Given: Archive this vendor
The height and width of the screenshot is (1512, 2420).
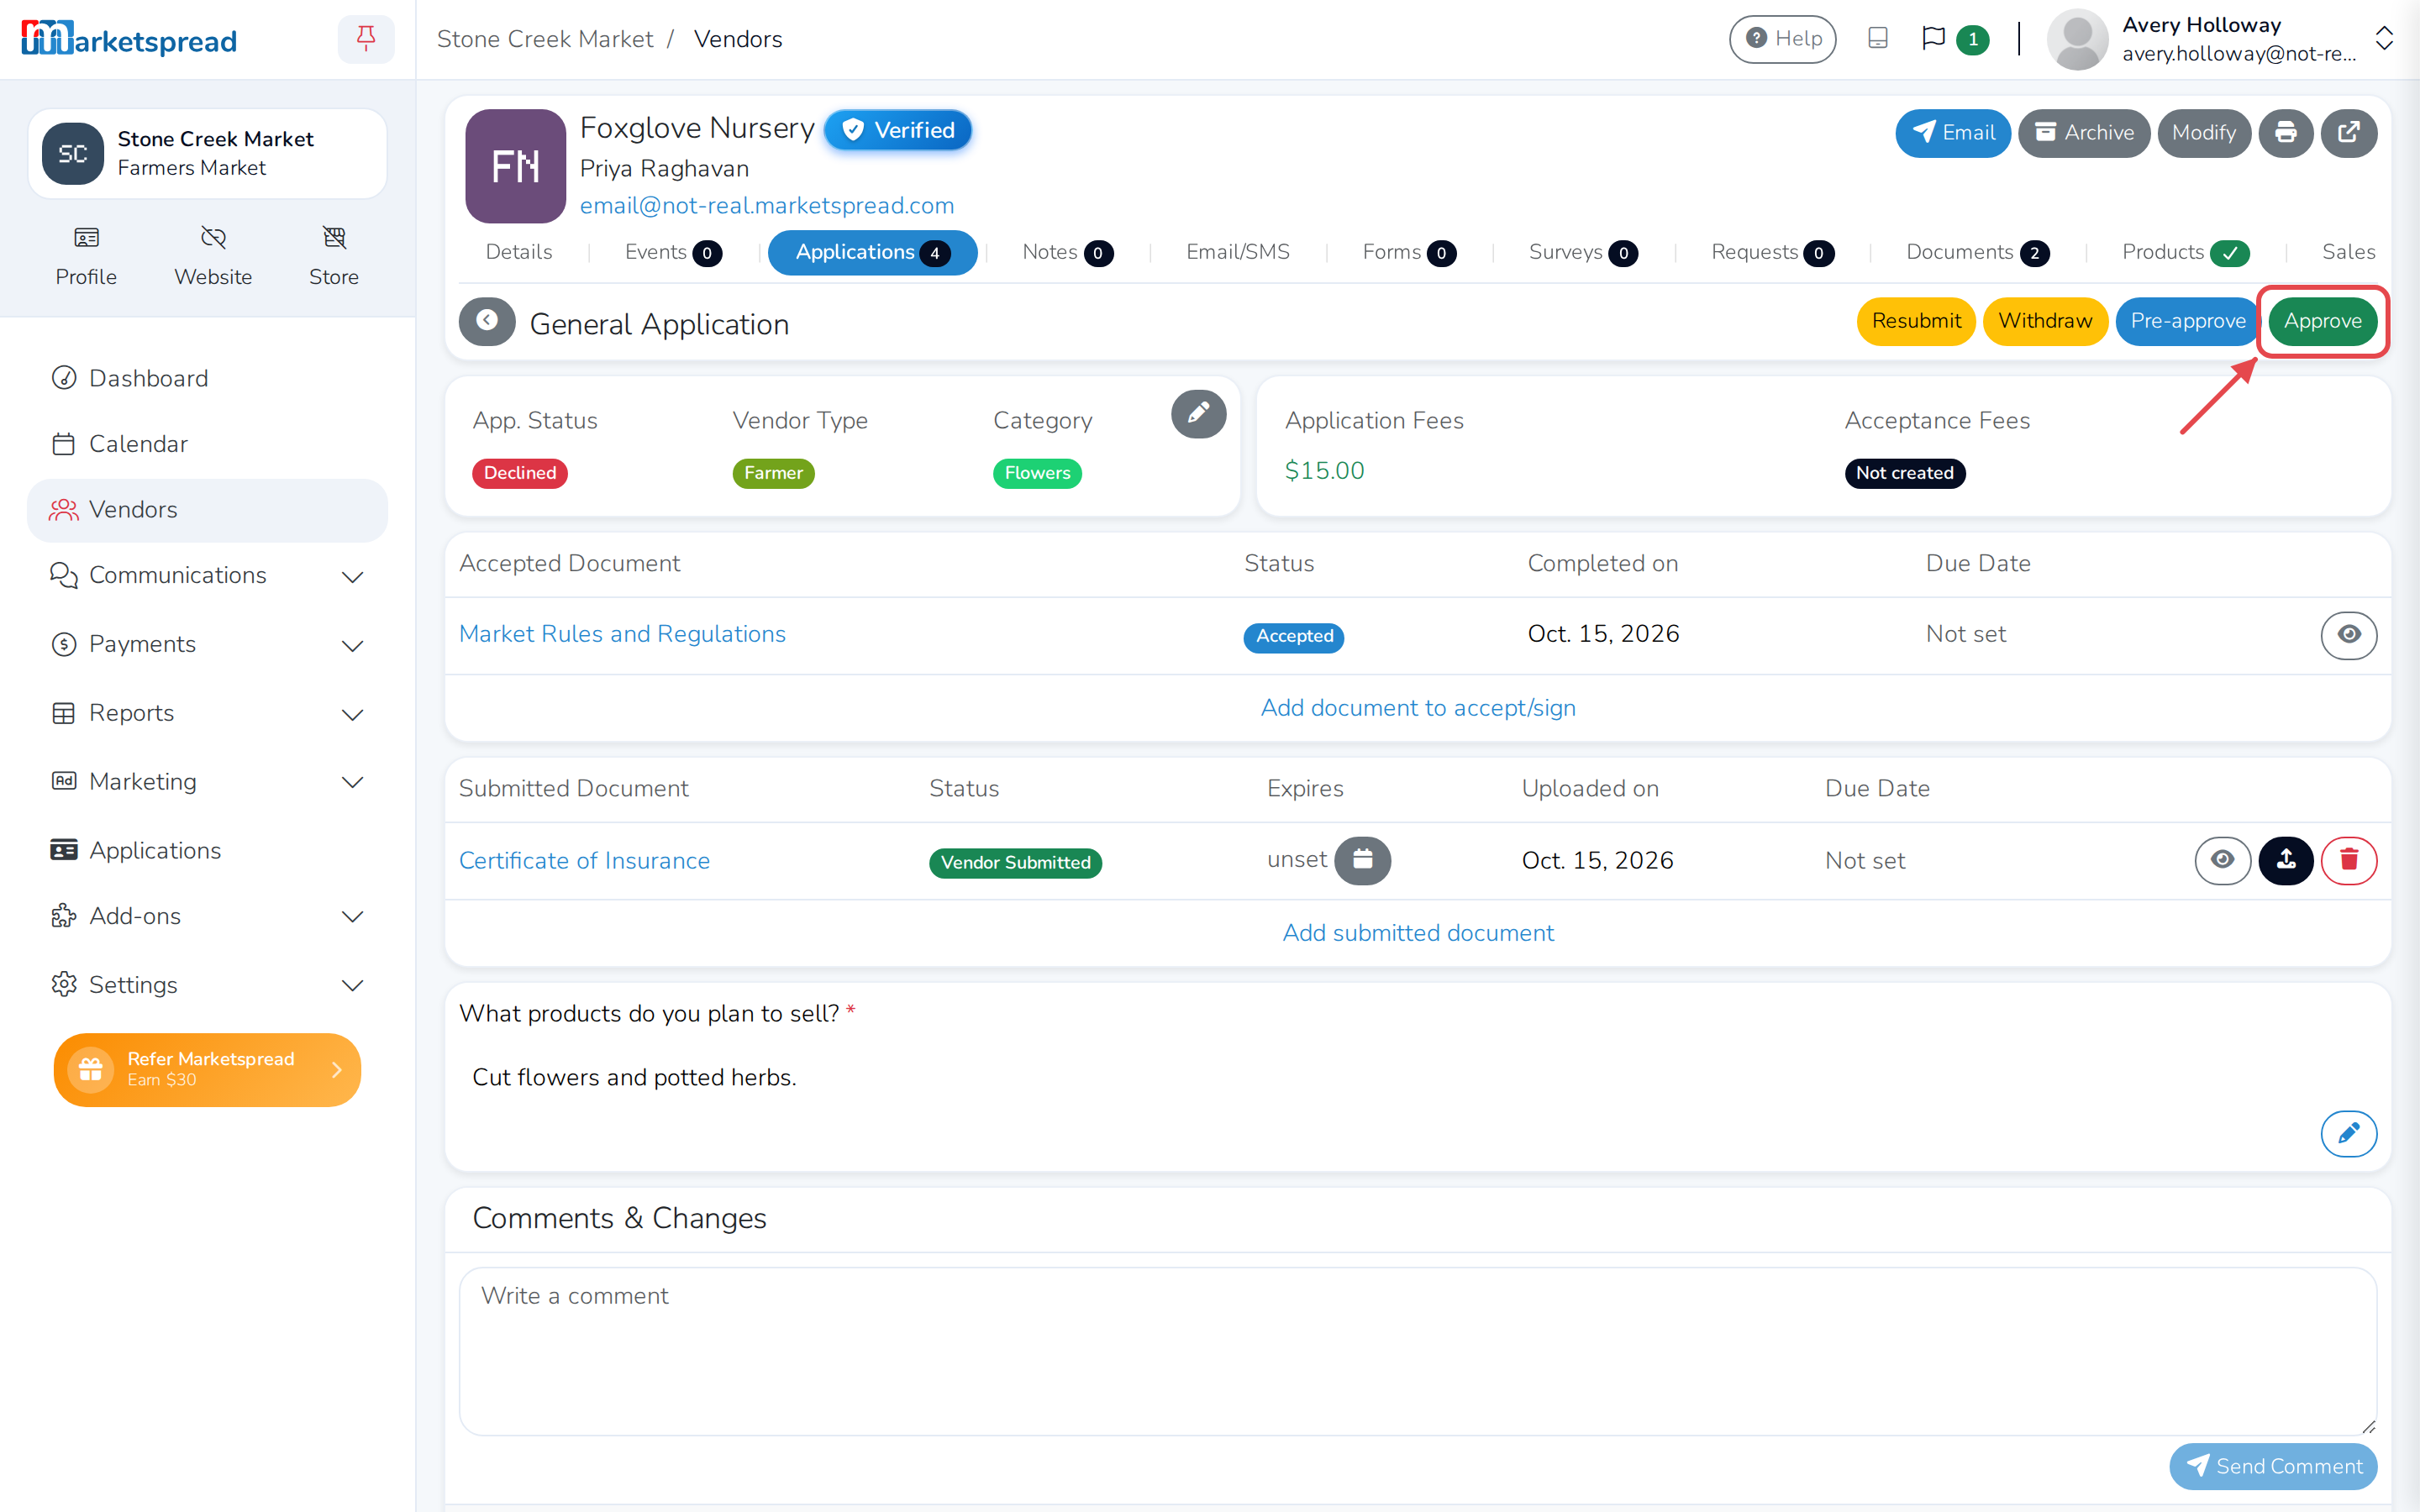Looking at the screenshot, I should point(2084,133).
